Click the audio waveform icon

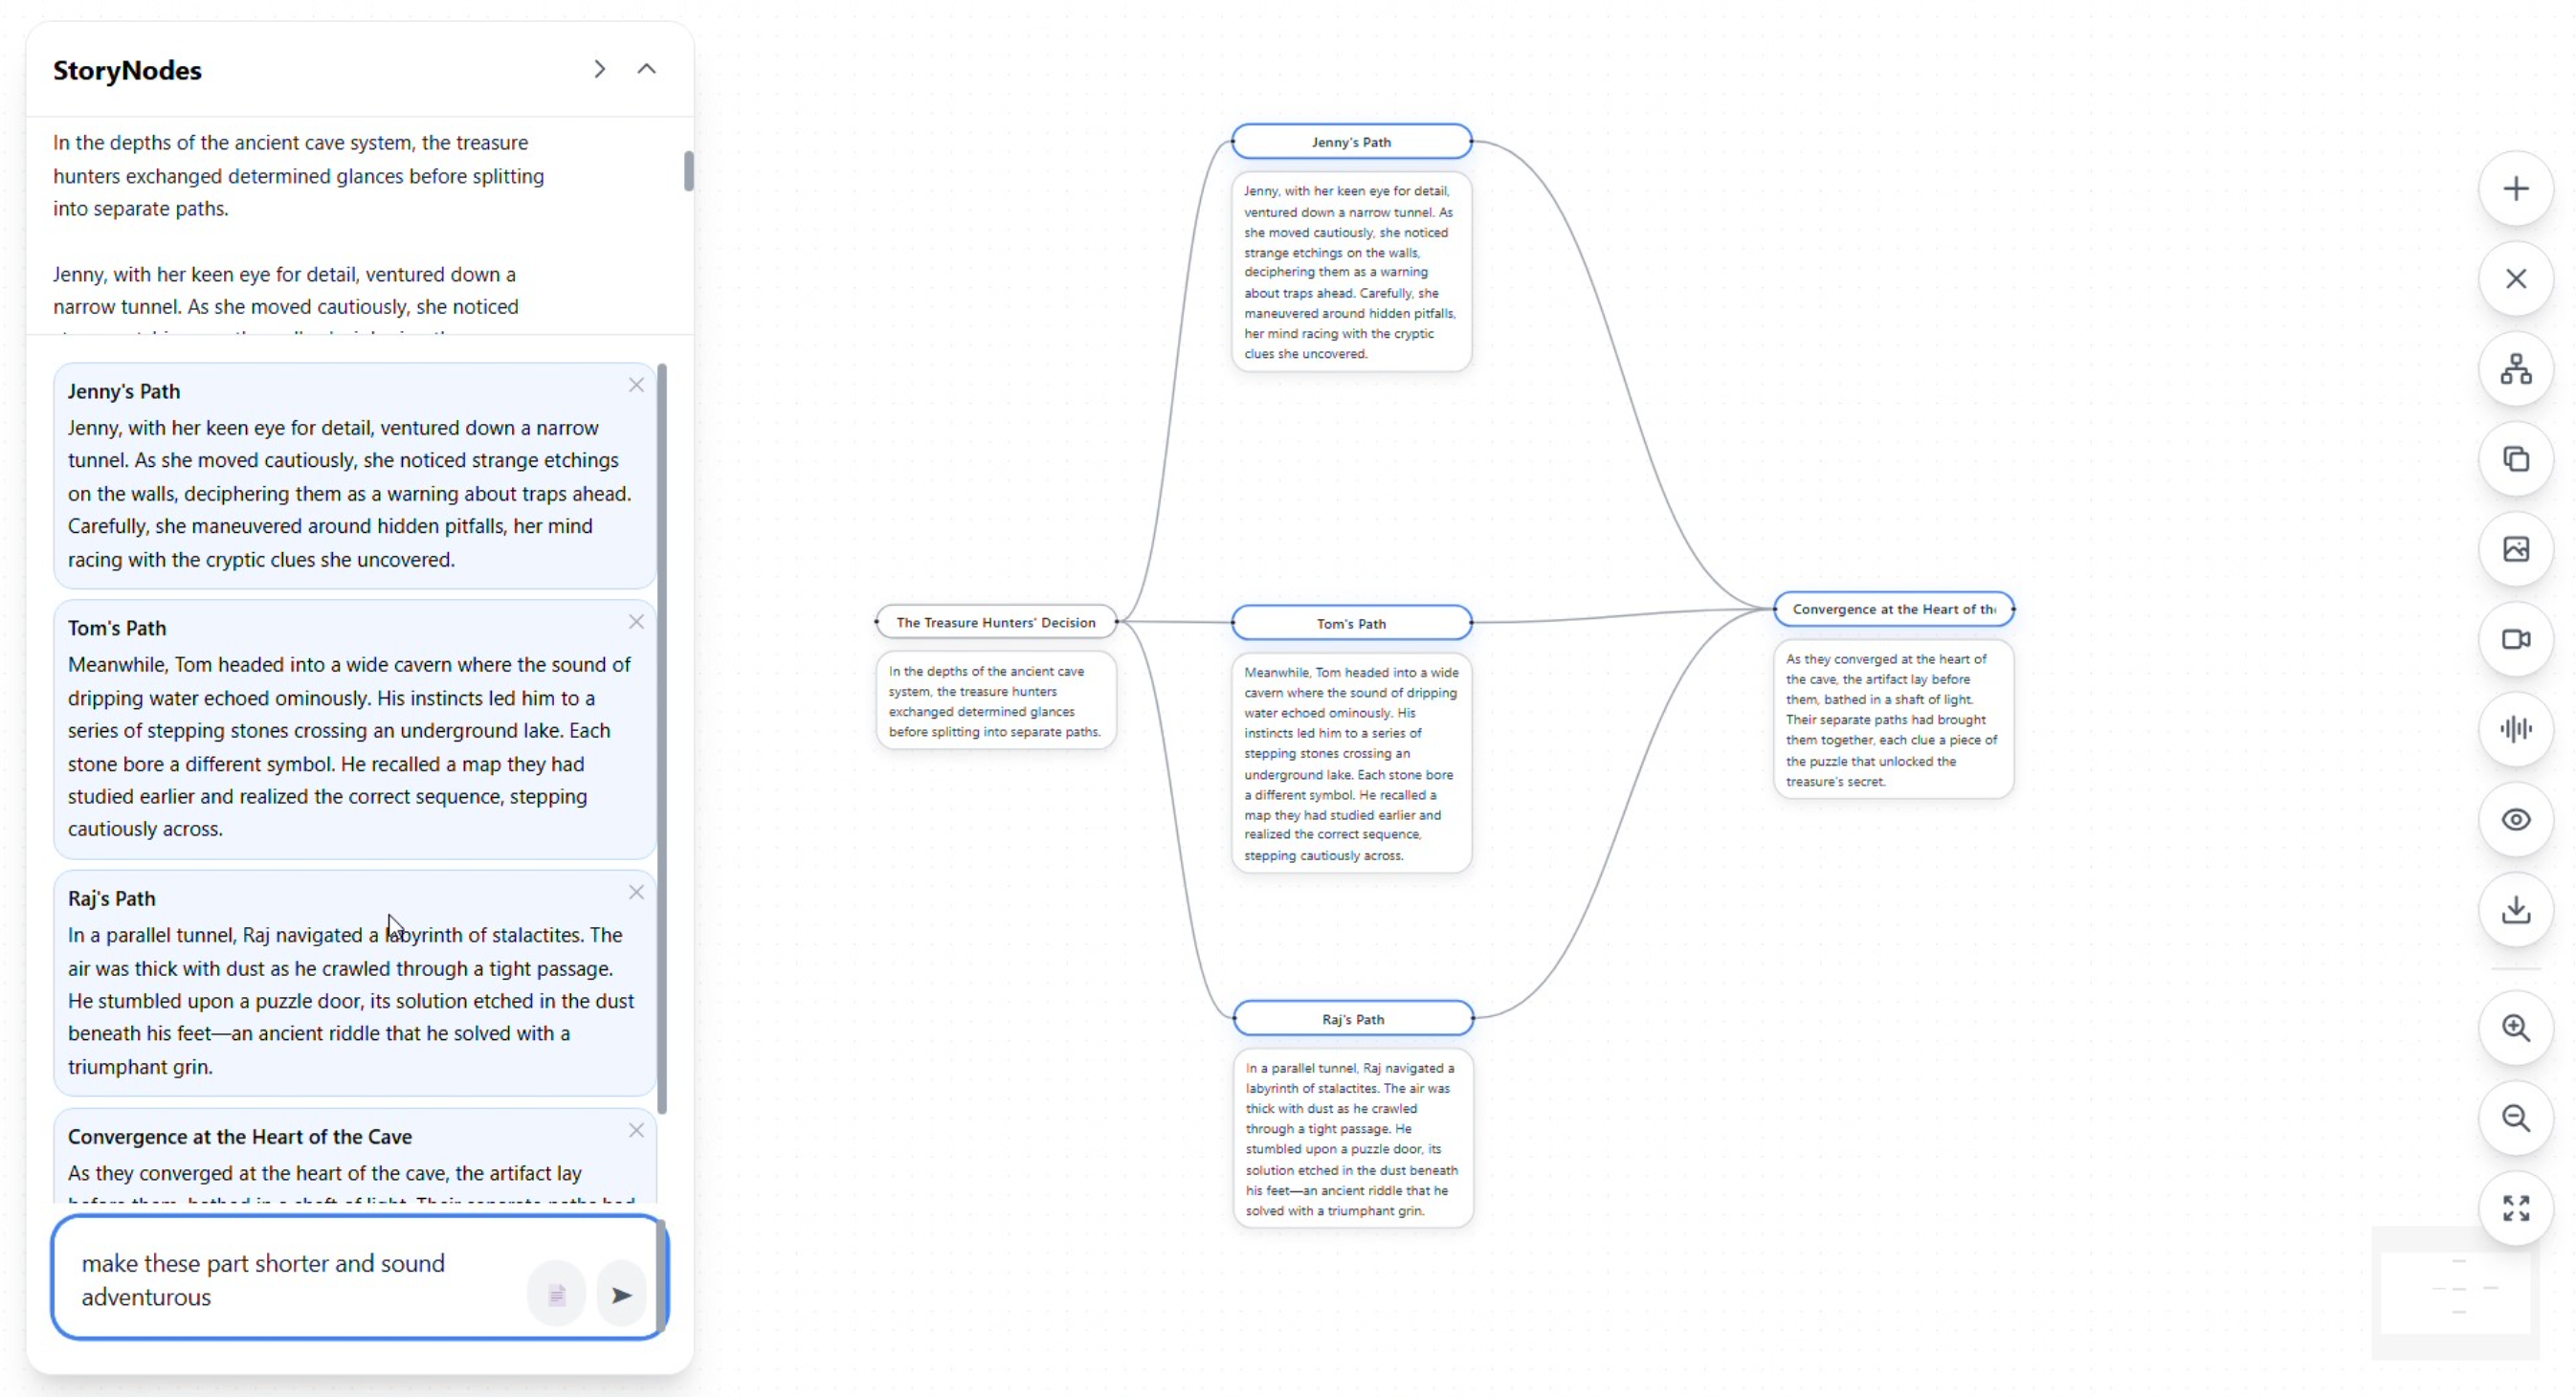2515,729
